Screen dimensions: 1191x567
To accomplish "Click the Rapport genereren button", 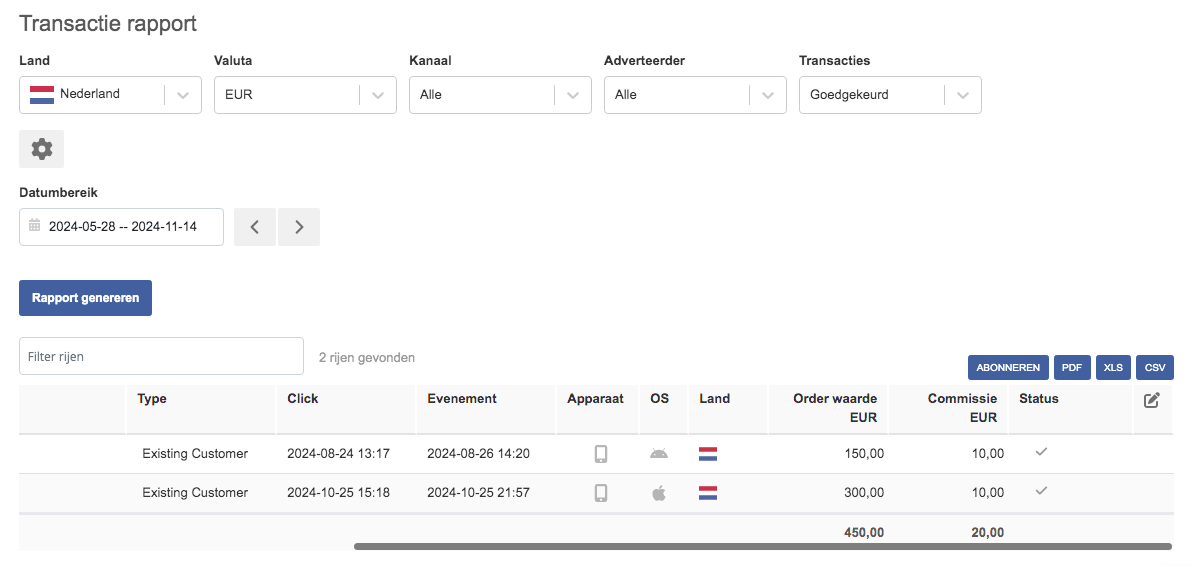I will [85, 298].
